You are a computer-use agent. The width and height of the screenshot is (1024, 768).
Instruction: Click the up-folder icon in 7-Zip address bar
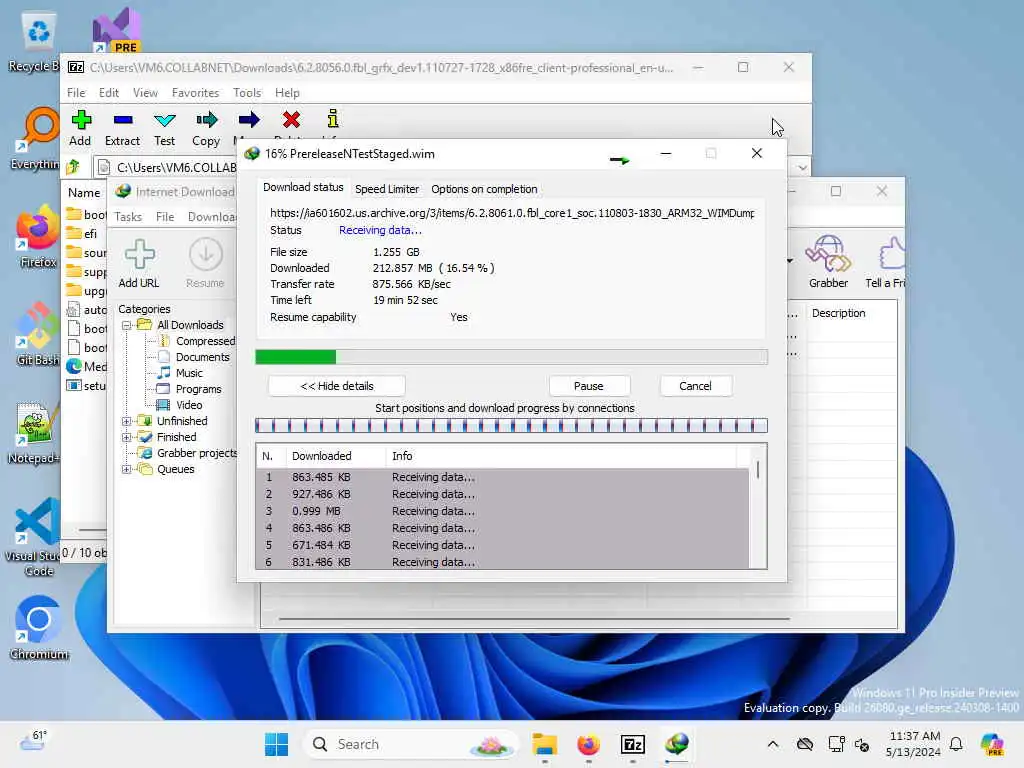(x=73, y=167)
